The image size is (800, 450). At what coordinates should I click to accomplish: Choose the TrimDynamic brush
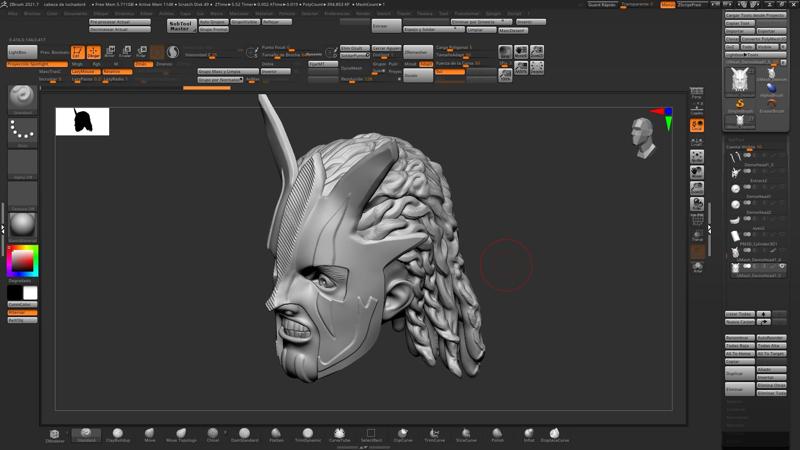308,435
